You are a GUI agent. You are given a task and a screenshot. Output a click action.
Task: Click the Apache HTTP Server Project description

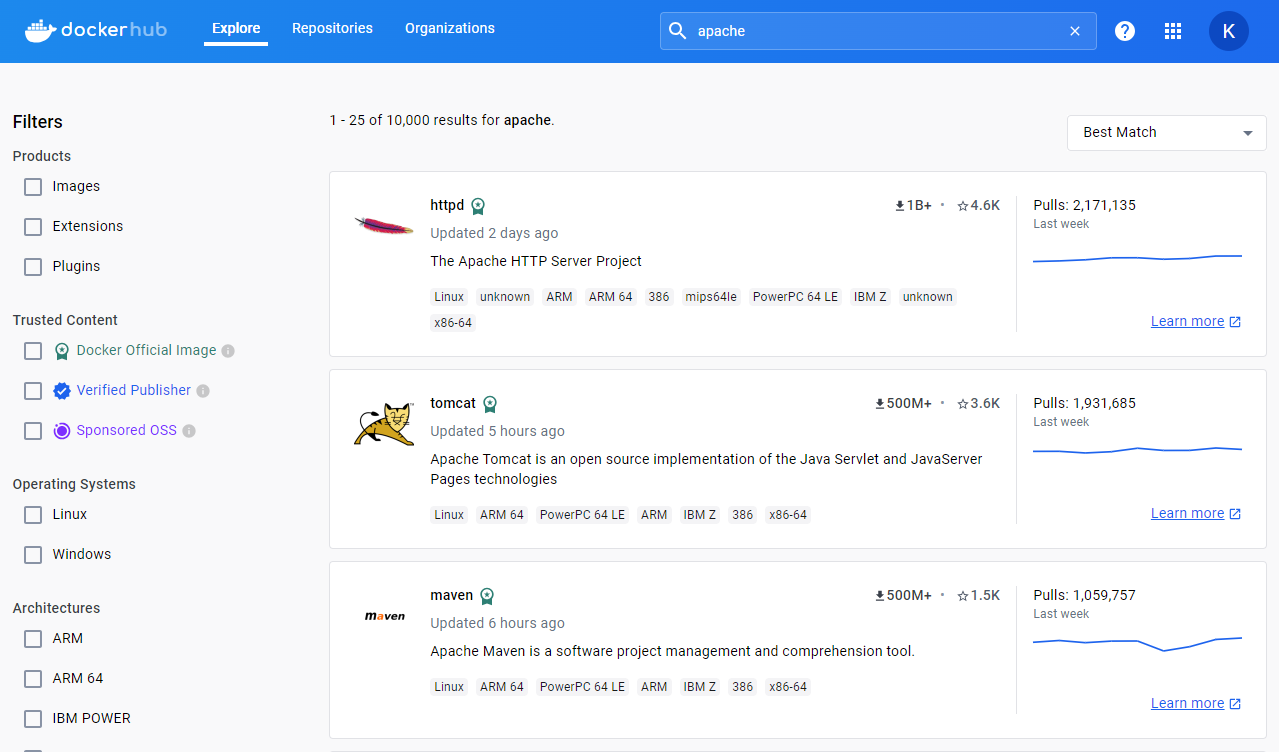536,261
